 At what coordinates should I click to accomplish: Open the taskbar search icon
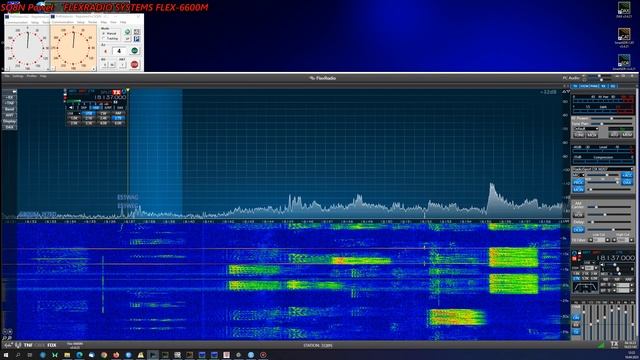(18, 355)
